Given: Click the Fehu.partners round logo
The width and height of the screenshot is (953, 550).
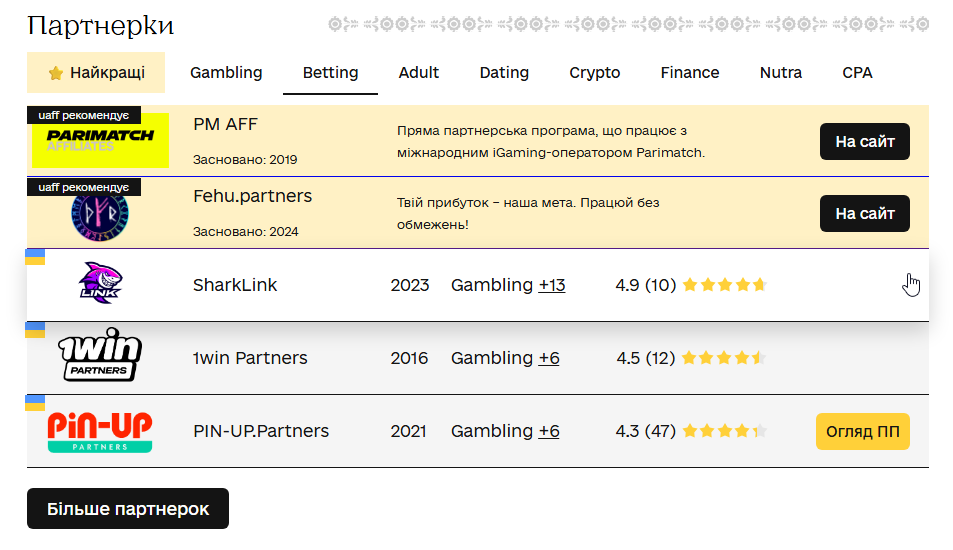Looking at the screenshot, I should (100, 213).
